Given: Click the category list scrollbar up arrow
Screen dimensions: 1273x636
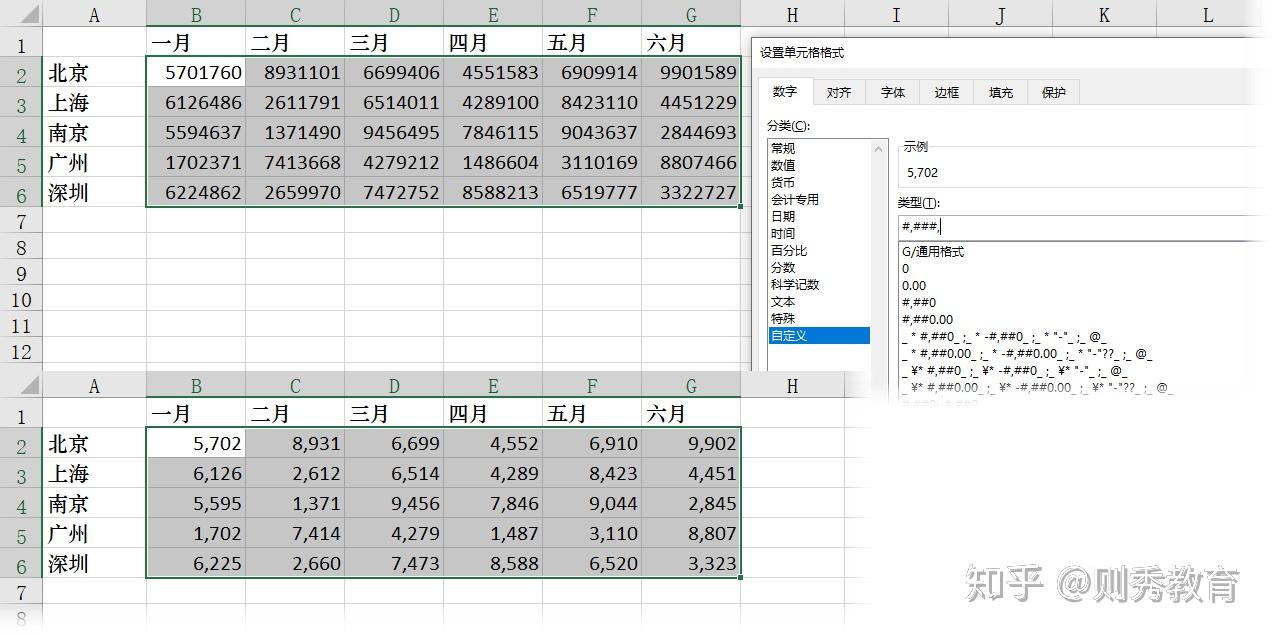Looking at the screenshot, I should click(880, 148).
